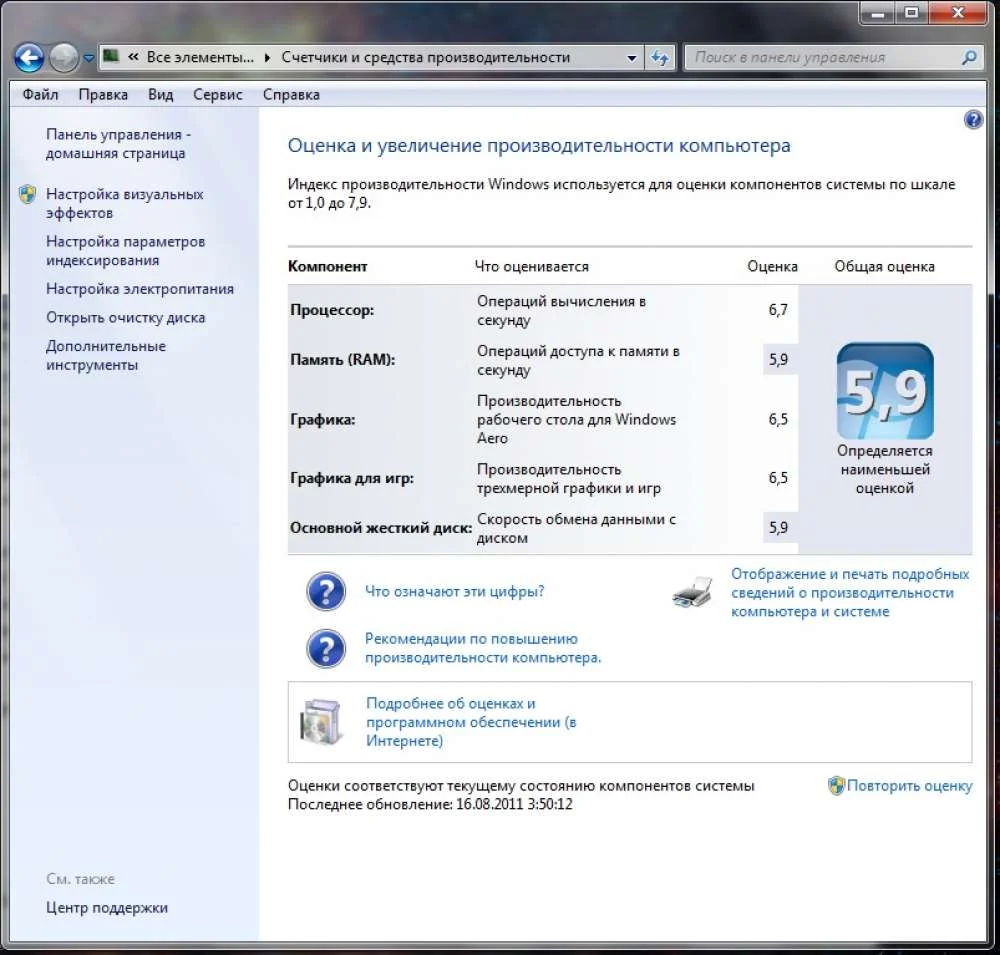Maximize the window

pos(912,13)
